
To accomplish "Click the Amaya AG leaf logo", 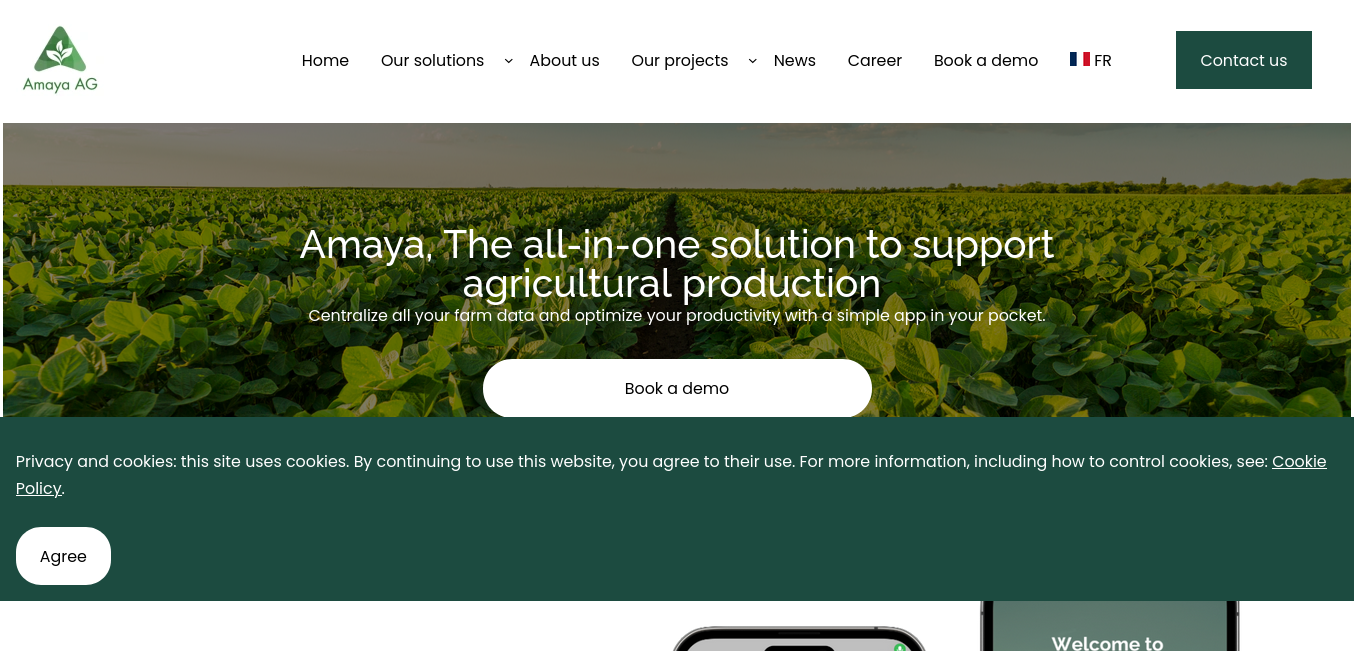I will pyautogui.click(x=60, y=49).
